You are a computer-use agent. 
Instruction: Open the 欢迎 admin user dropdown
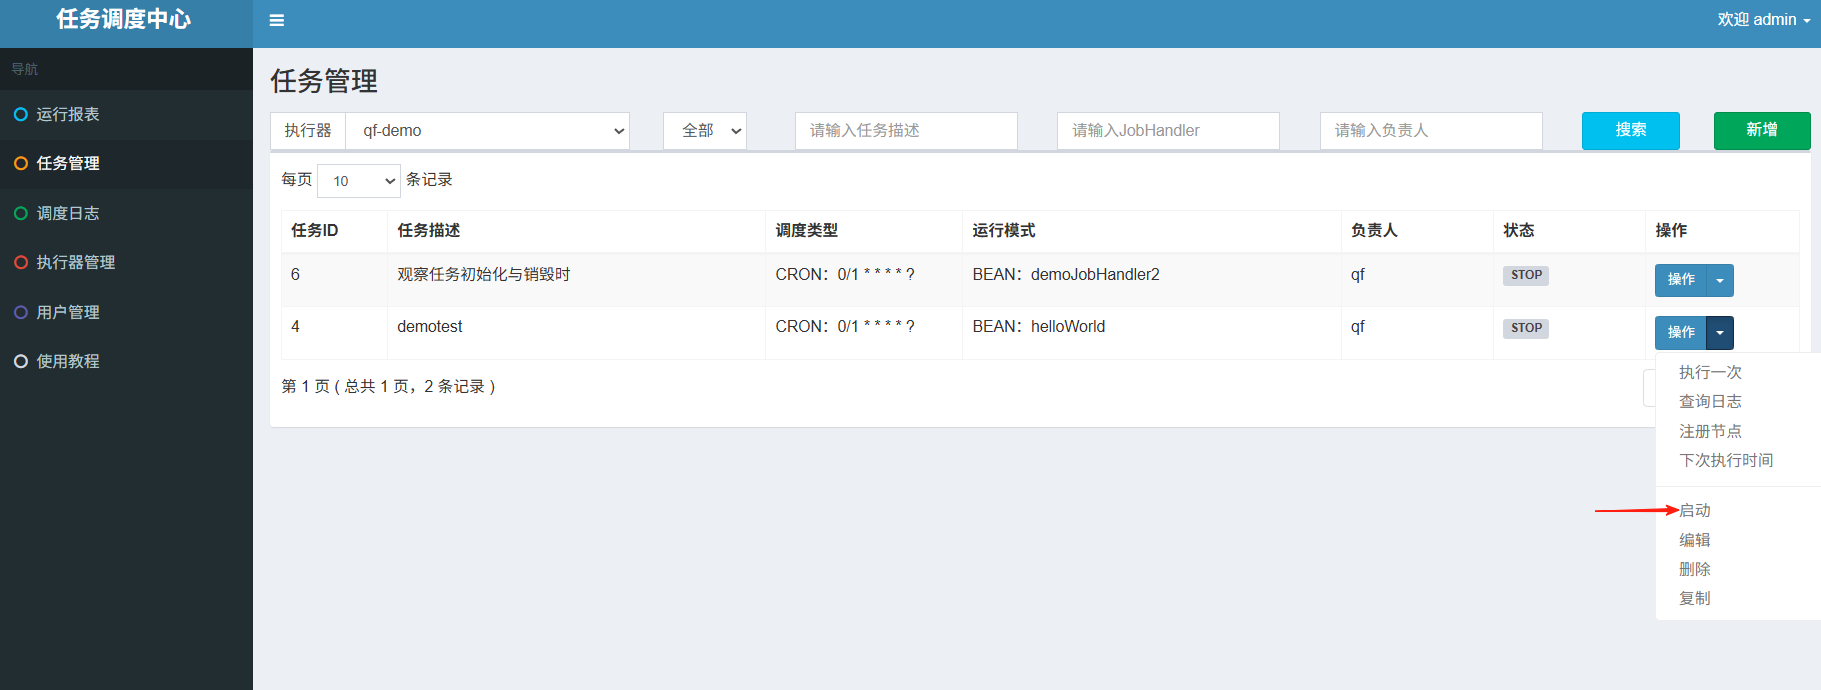[x=1763, y=20]
